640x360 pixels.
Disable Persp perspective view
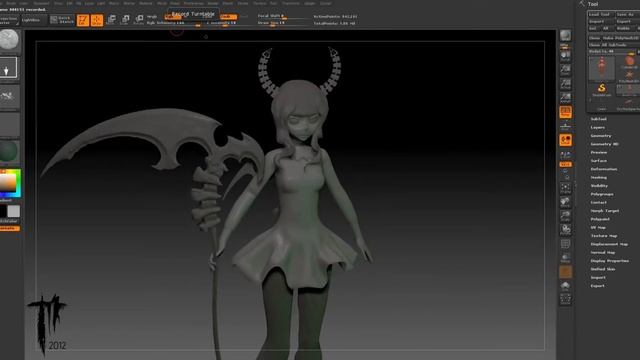pyautogui.click(x=565, y=112)
